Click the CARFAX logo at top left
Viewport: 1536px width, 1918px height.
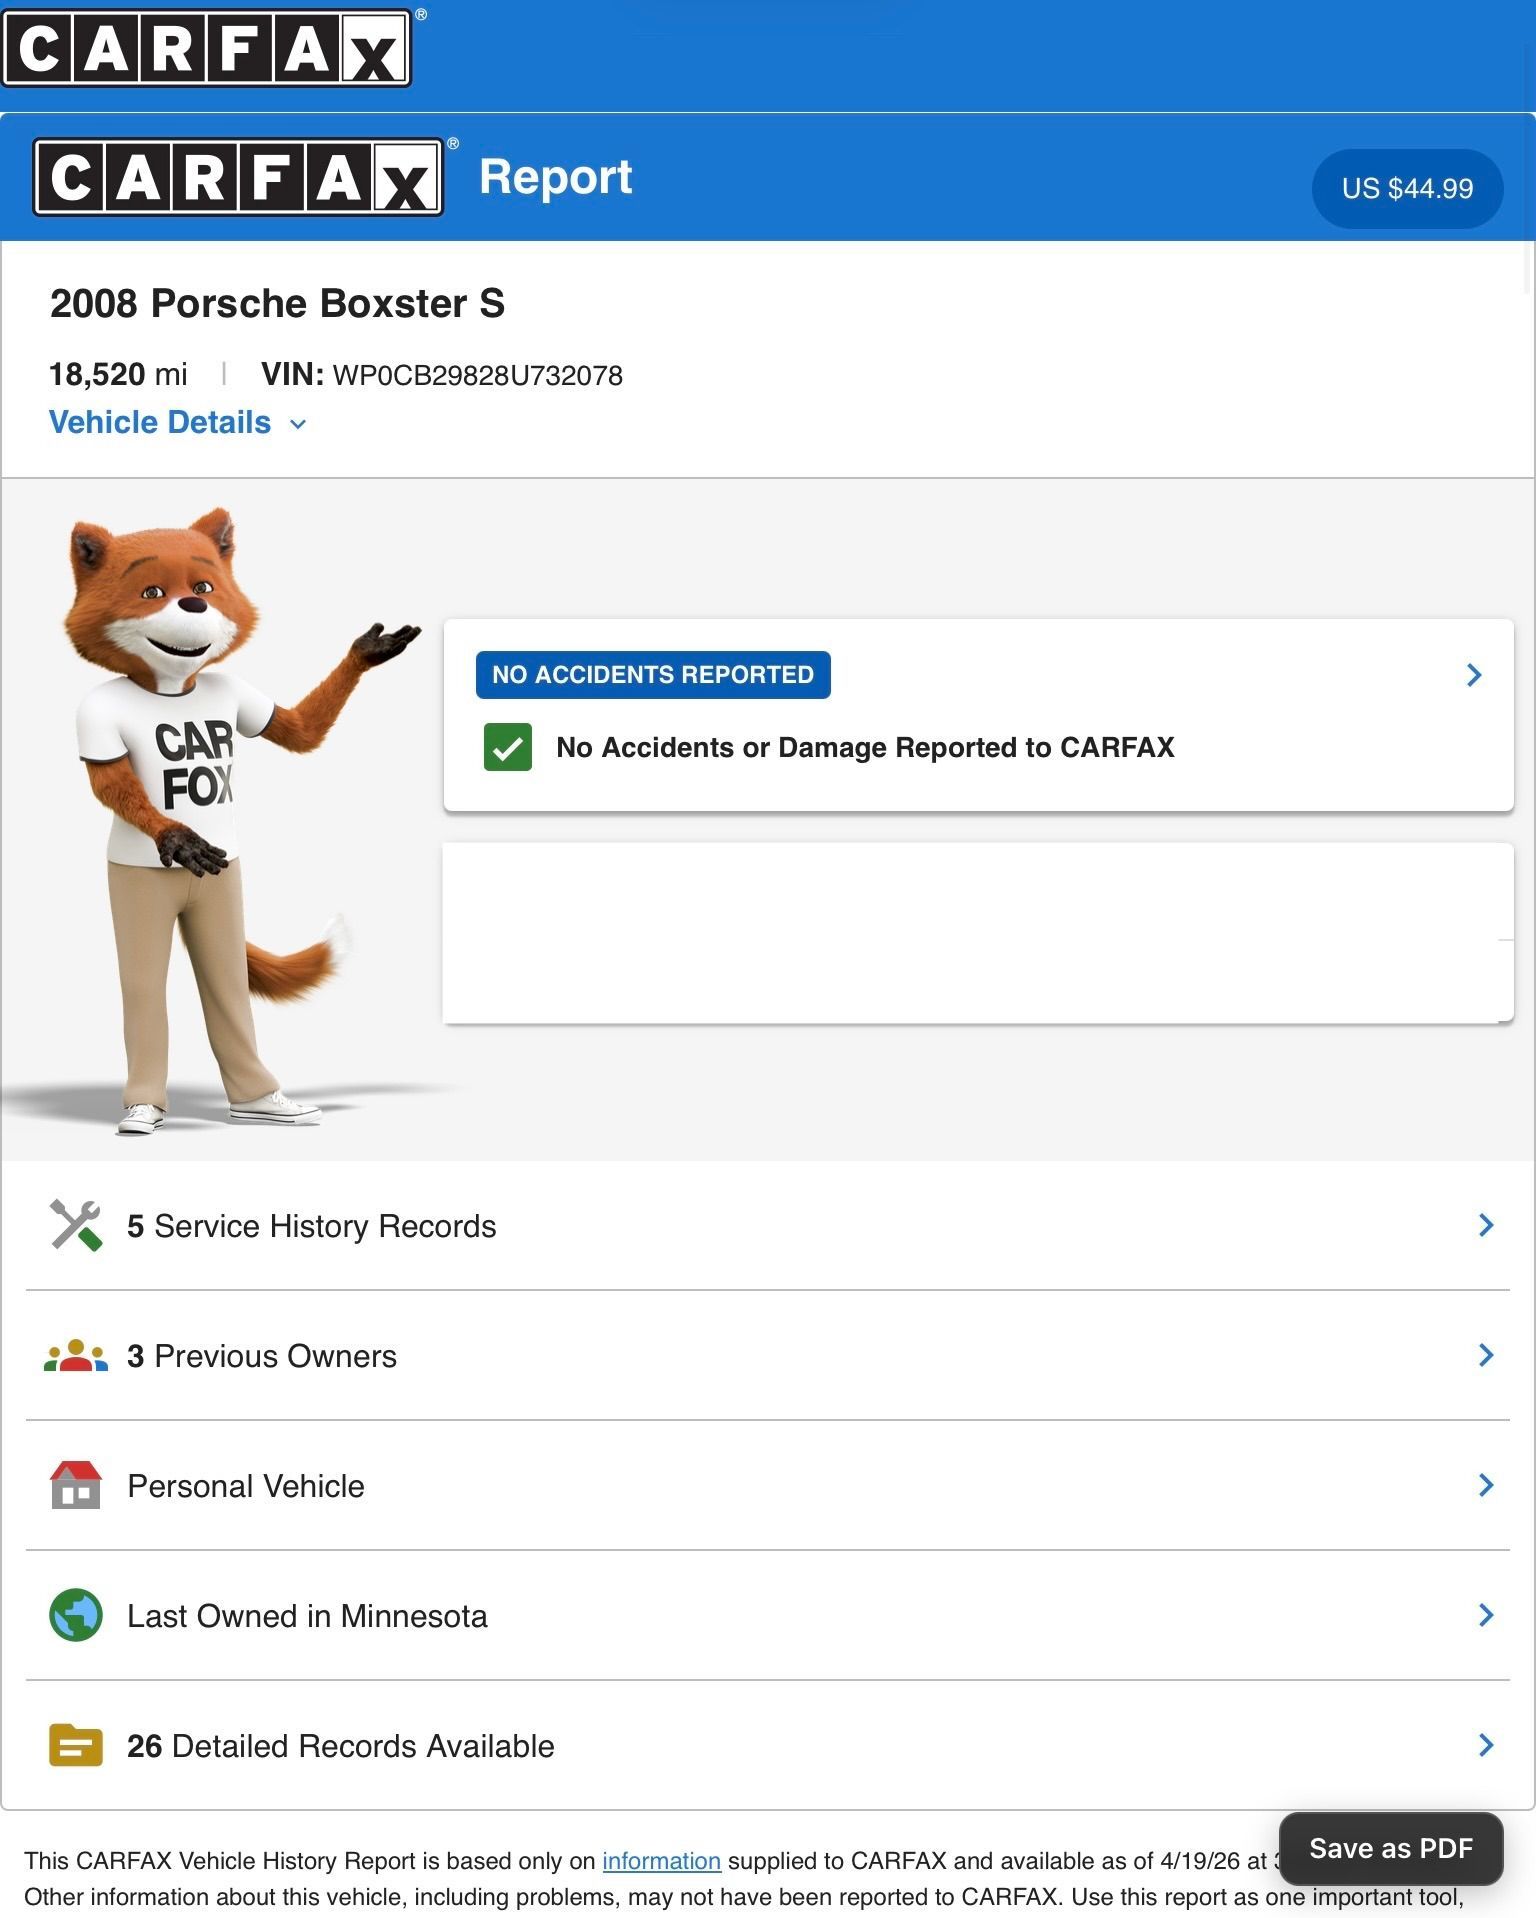tap(206, 48)
